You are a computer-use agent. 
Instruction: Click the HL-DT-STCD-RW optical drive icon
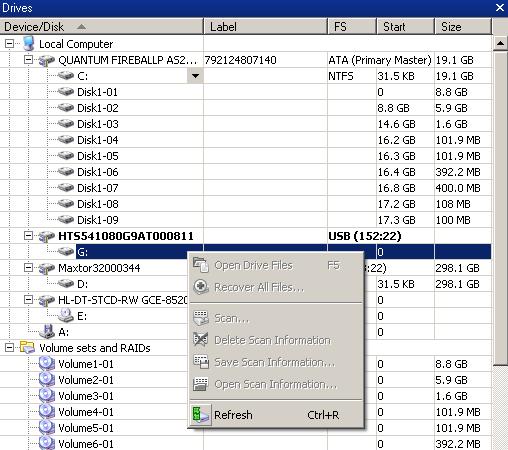point(47,300)
